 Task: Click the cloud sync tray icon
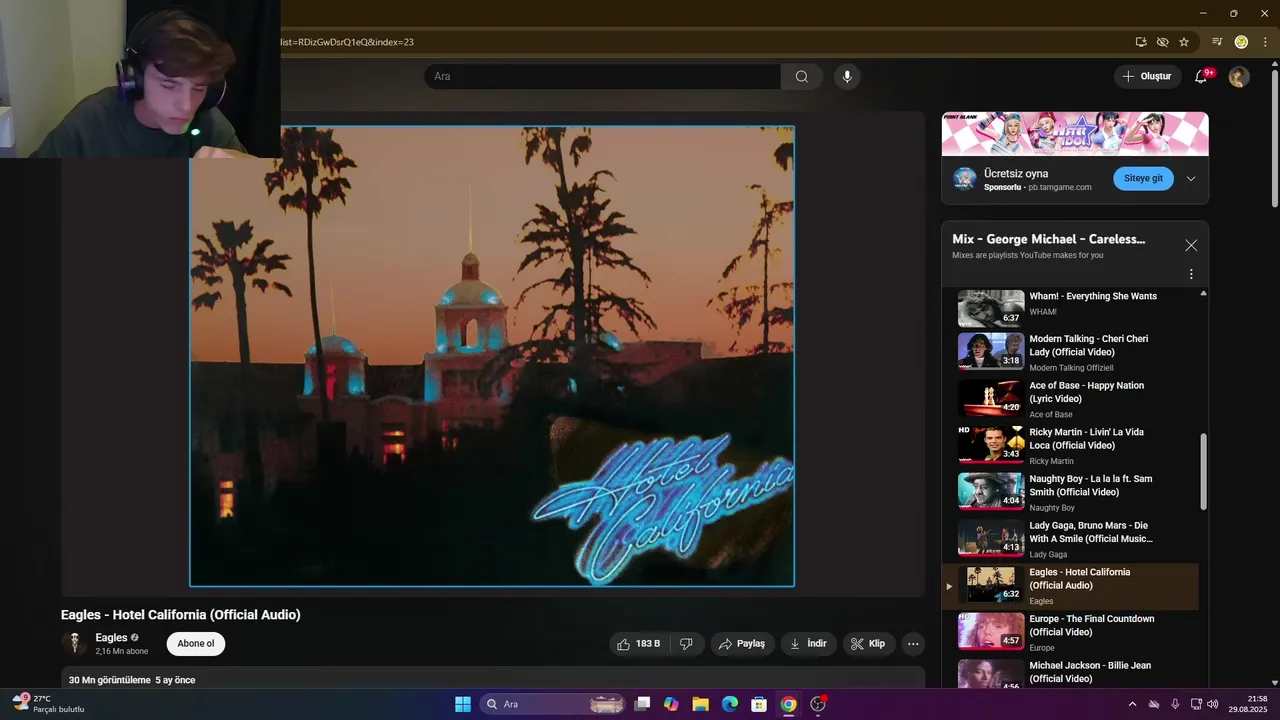pos(1154,704)
